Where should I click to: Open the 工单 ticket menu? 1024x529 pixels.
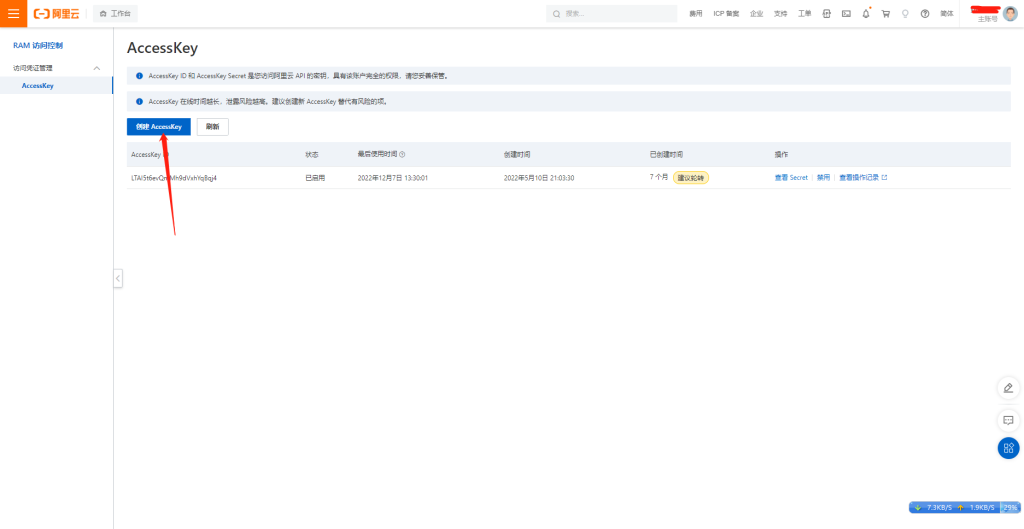[x=805, y=14]
